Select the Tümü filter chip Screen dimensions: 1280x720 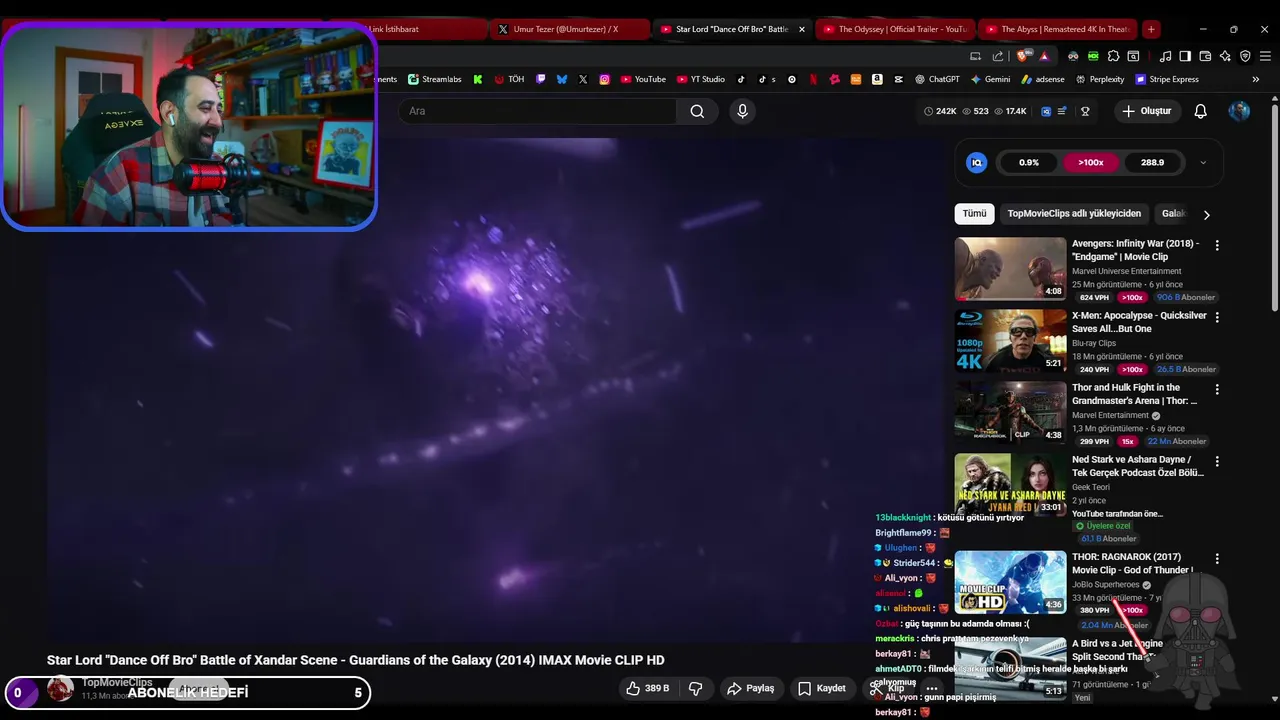click(x=974, y=213)
